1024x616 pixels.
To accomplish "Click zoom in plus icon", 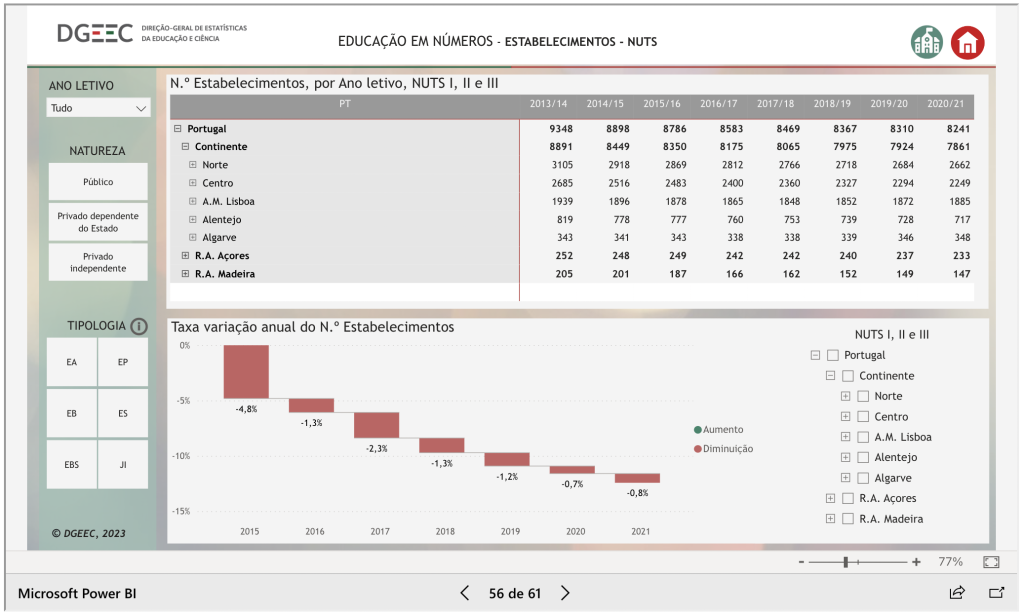I will pyautogui.click(x=916, y=562).
